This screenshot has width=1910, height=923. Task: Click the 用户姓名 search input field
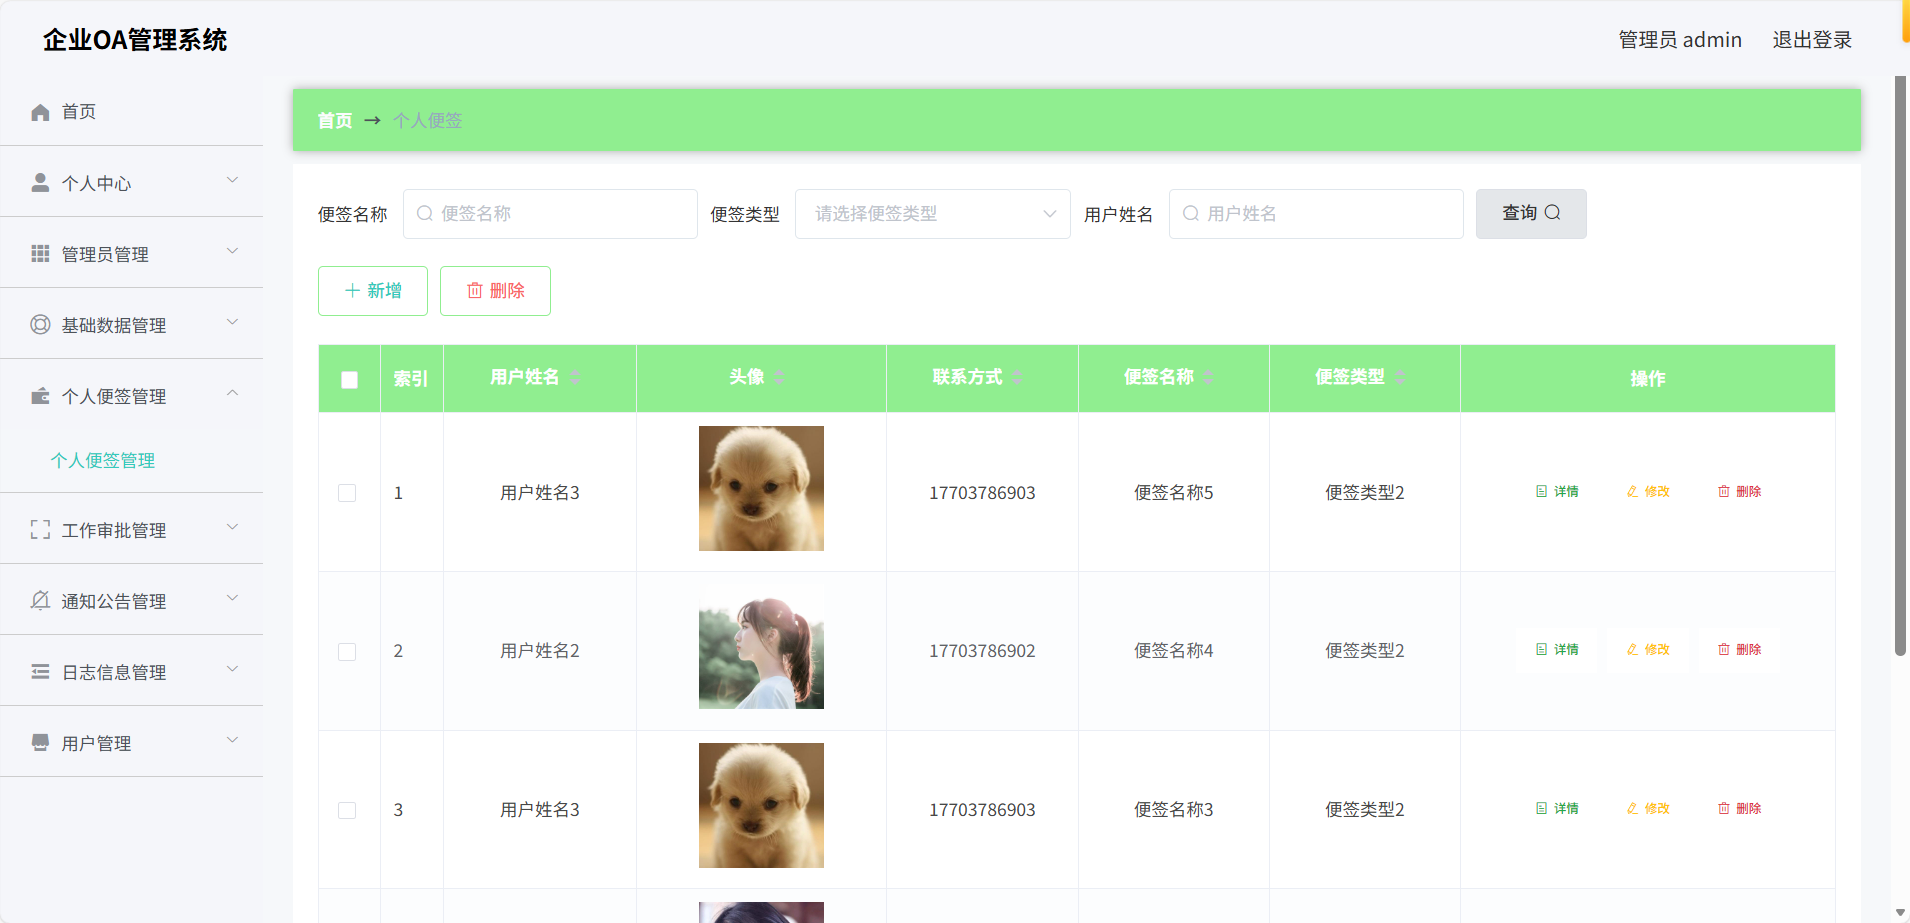pos(1316,214)
